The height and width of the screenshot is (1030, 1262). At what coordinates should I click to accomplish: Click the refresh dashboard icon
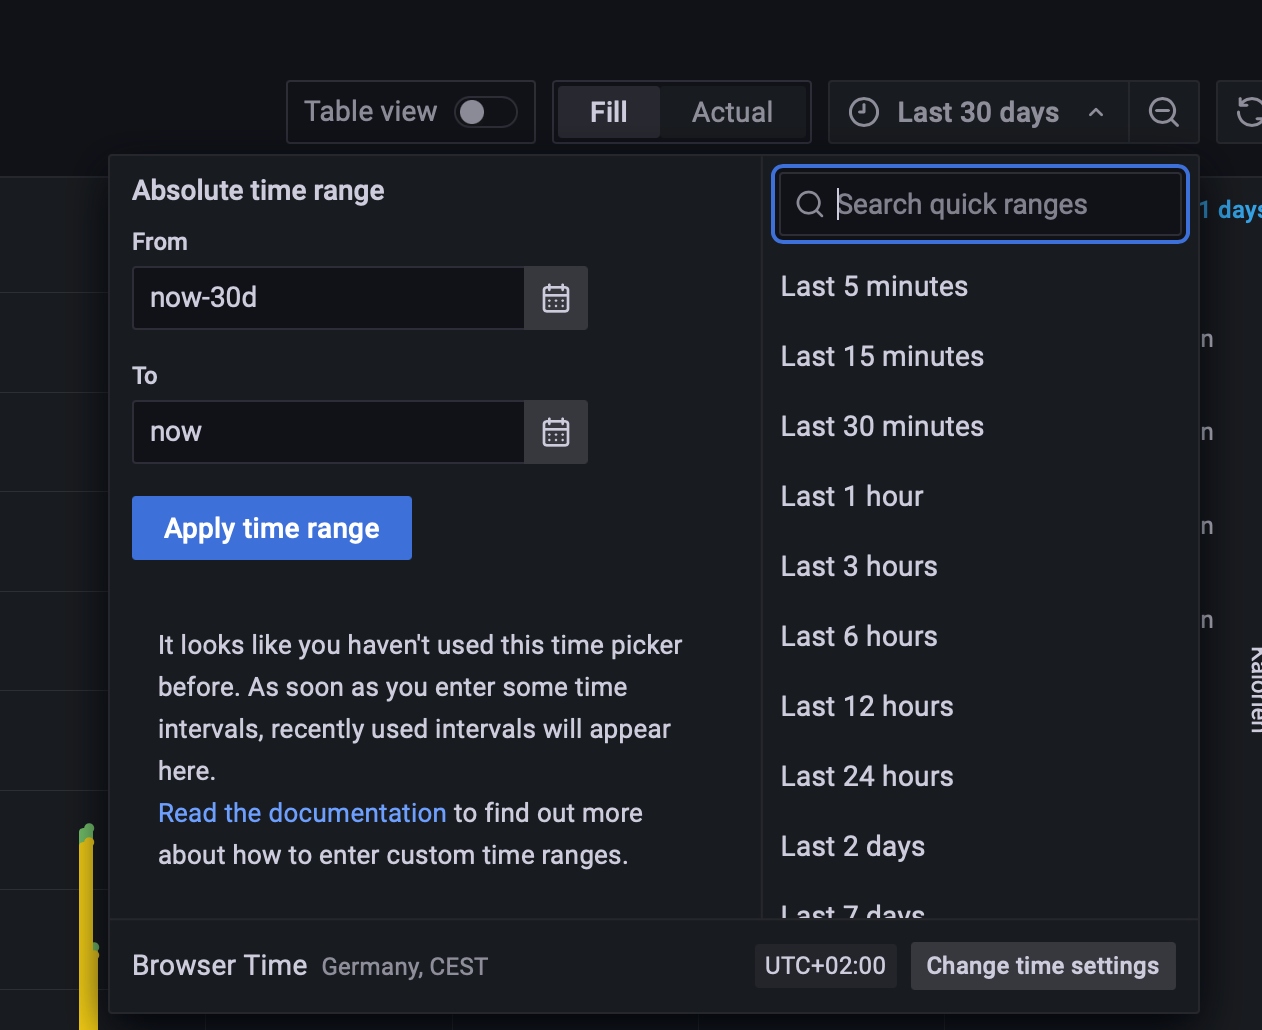(1248, 112)
